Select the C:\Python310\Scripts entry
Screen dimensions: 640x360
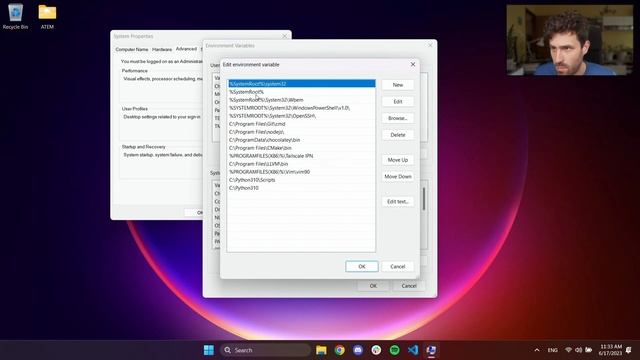[x=302, y=180]
